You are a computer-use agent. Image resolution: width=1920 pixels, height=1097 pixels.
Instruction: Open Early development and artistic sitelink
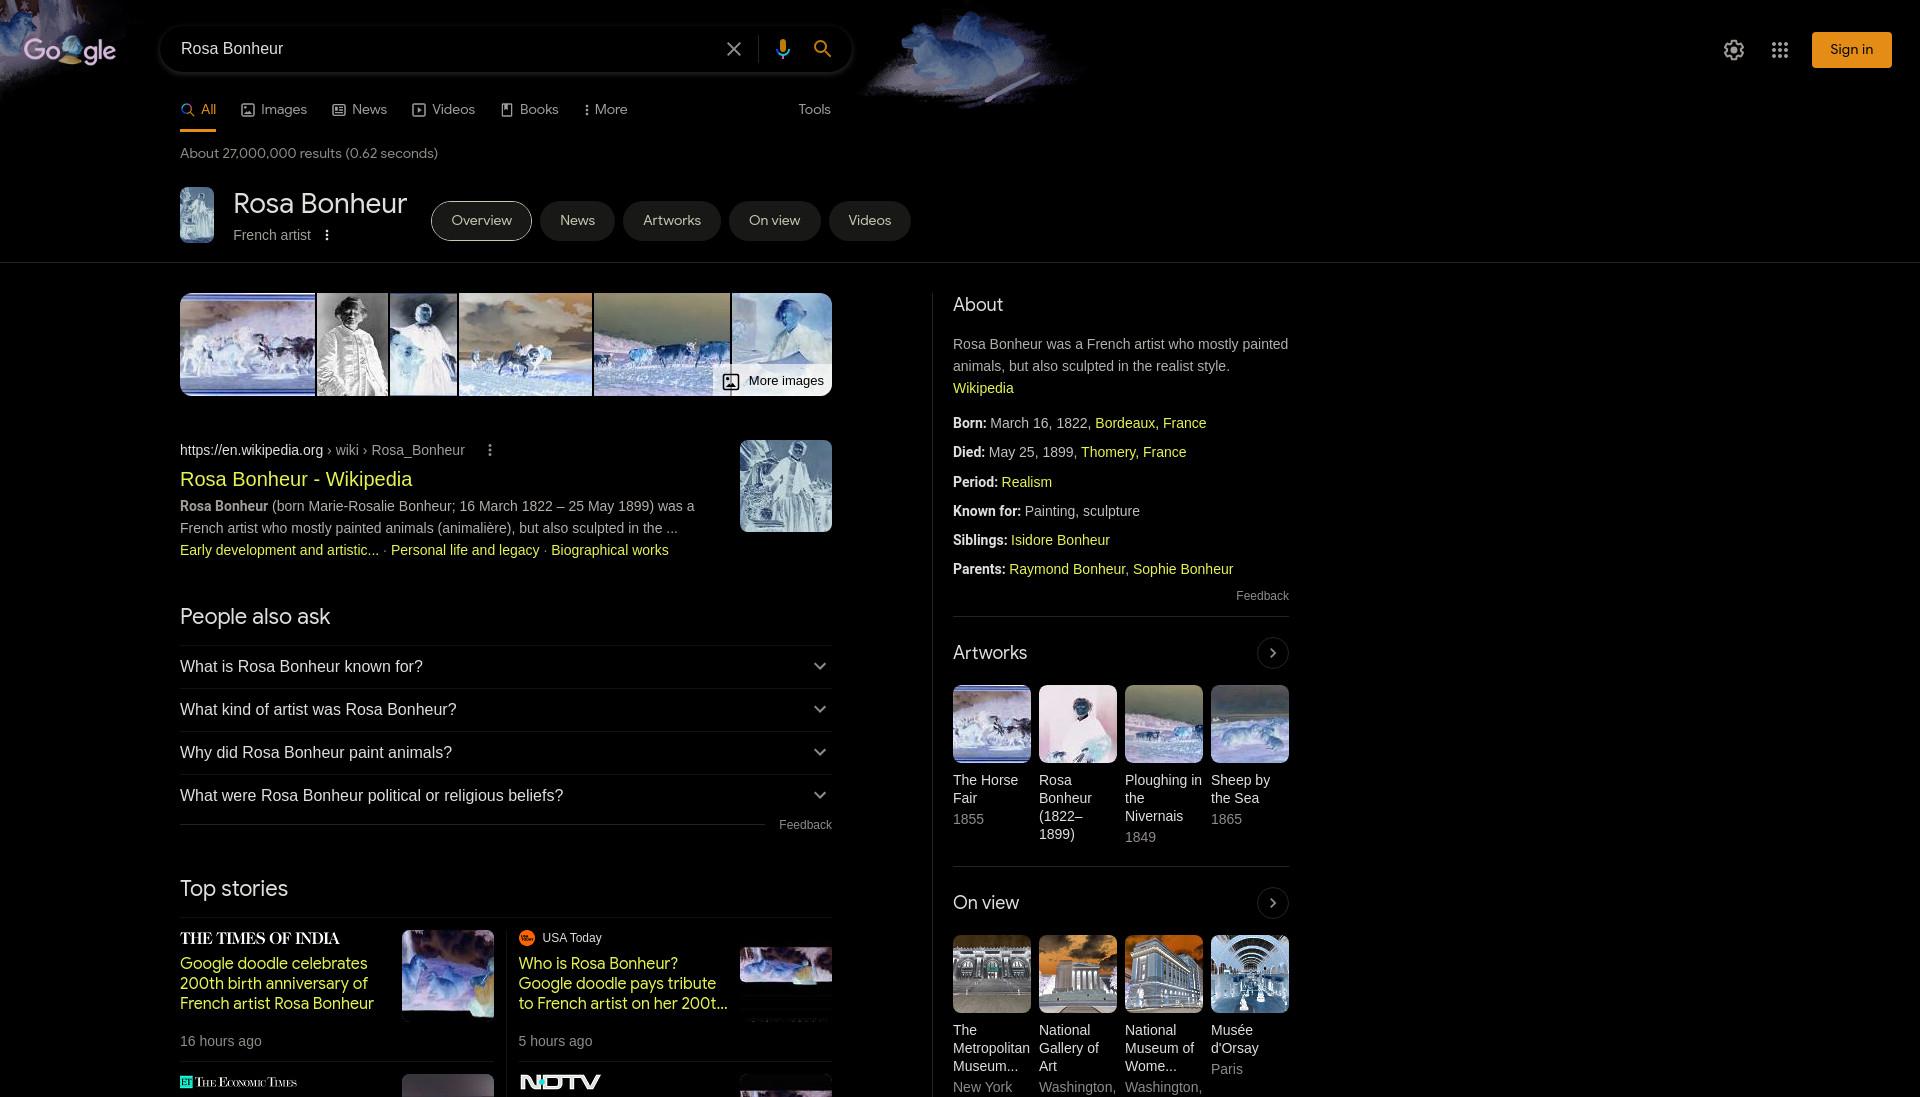point(279,550)
